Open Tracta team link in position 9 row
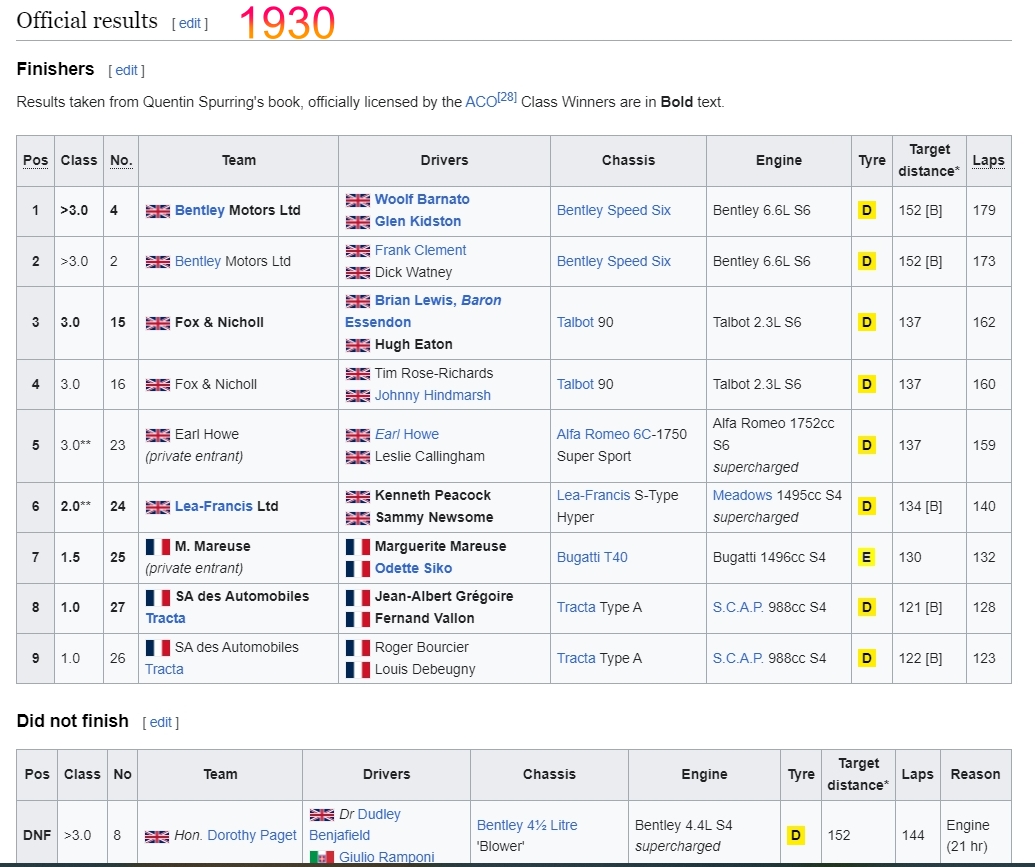 (164, 669)
